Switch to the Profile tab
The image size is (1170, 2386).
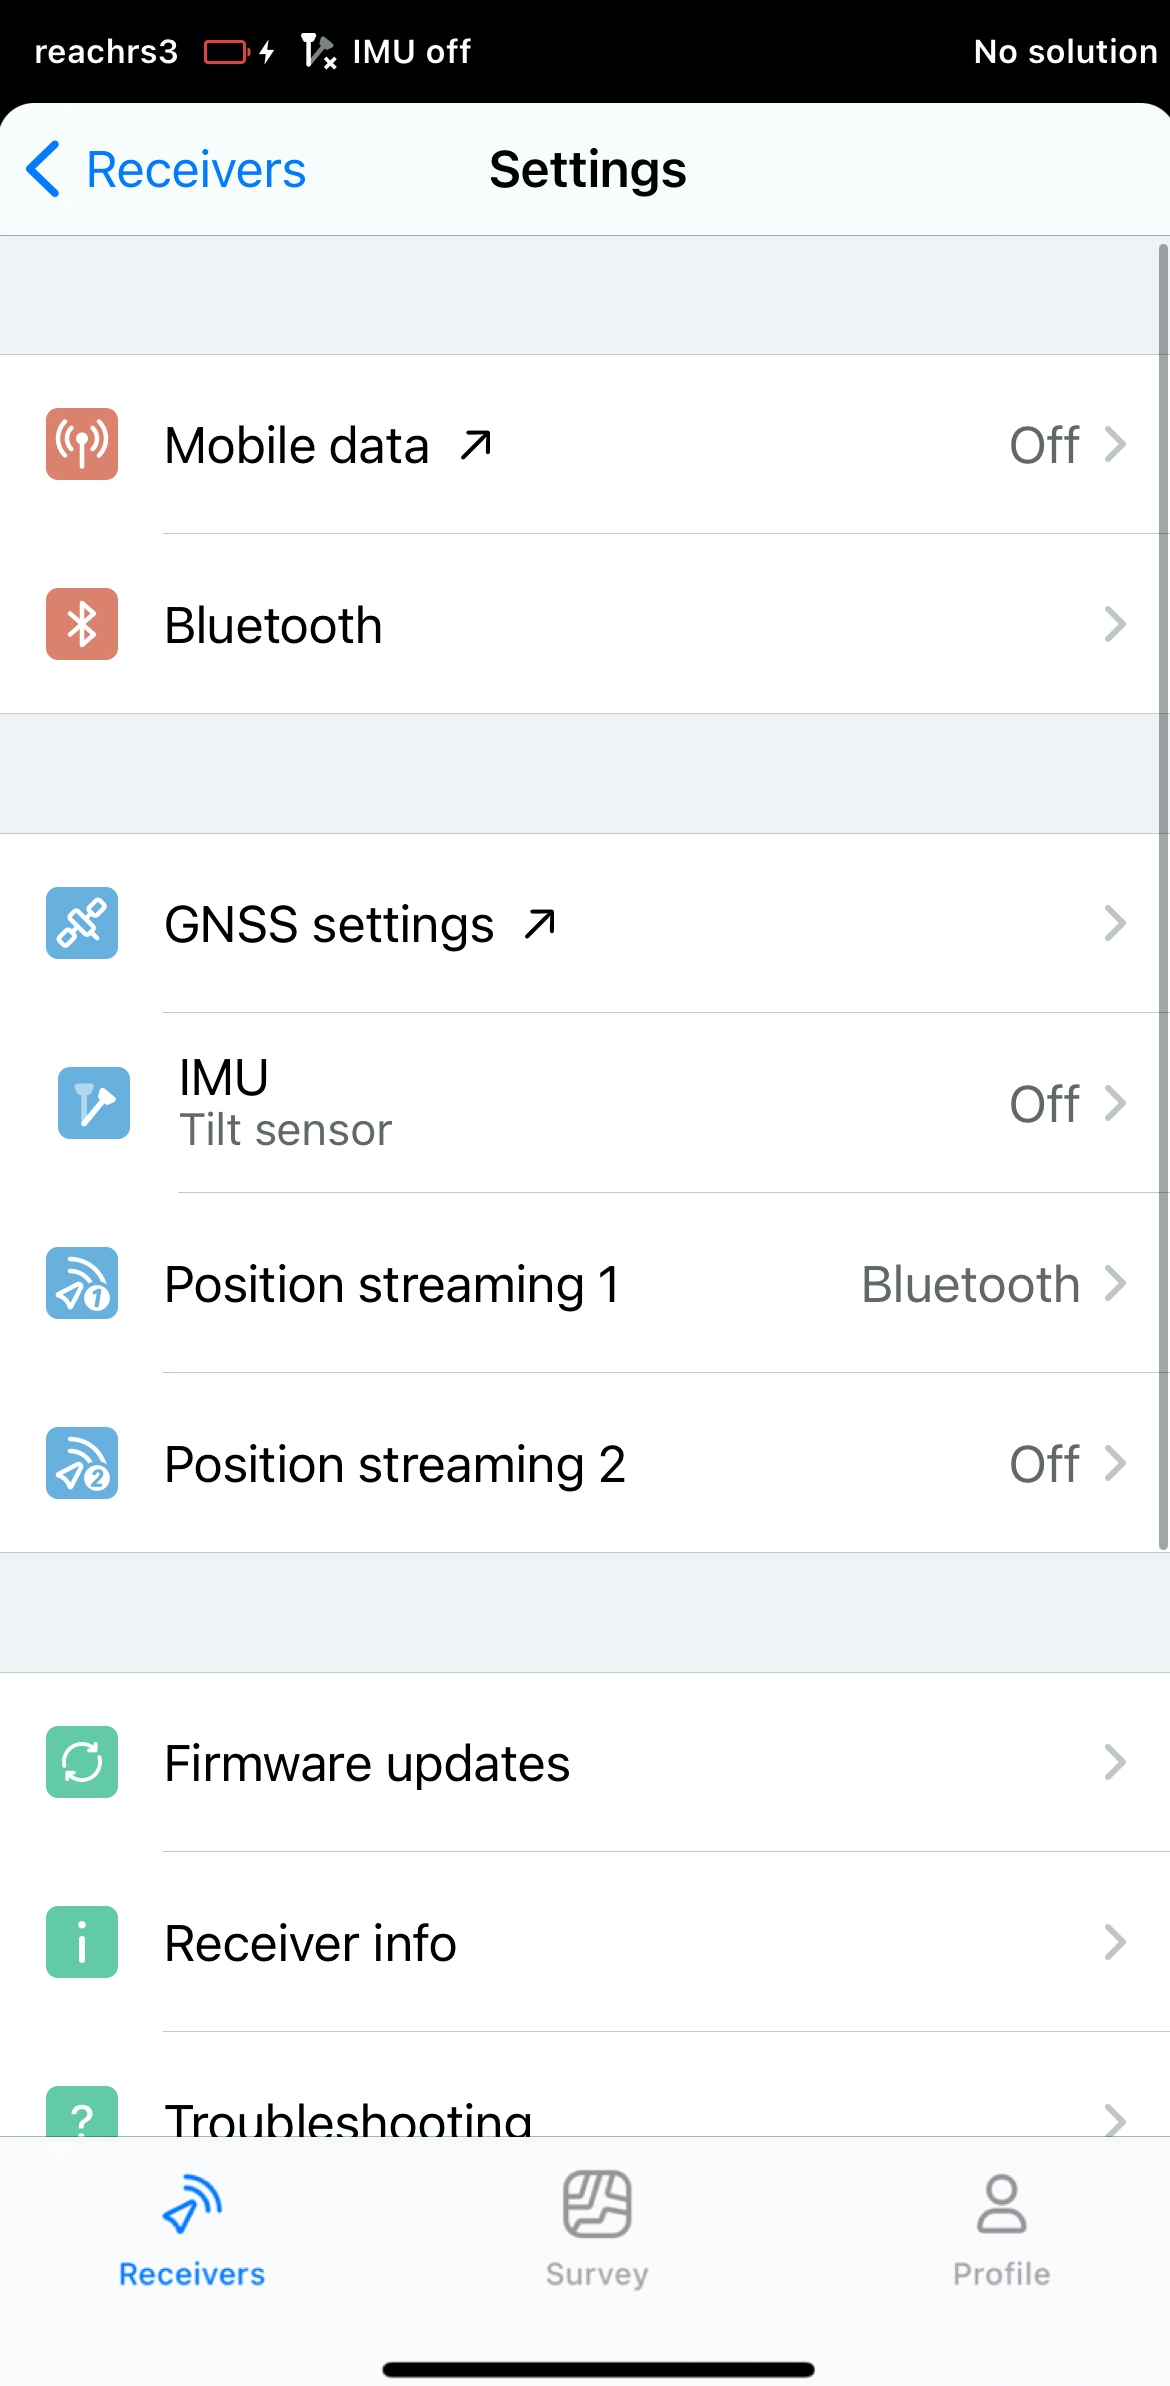pos(1001,2228)
